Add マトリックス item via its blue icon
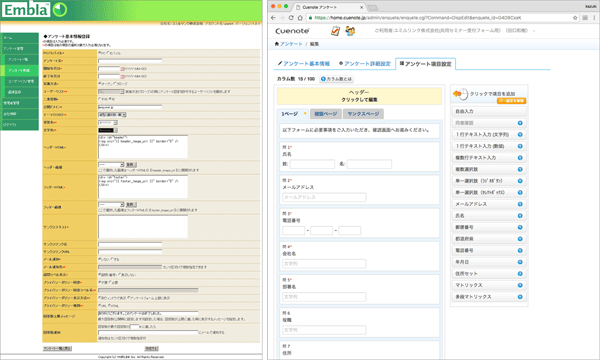The image size is (600, 360). point(520,285)
